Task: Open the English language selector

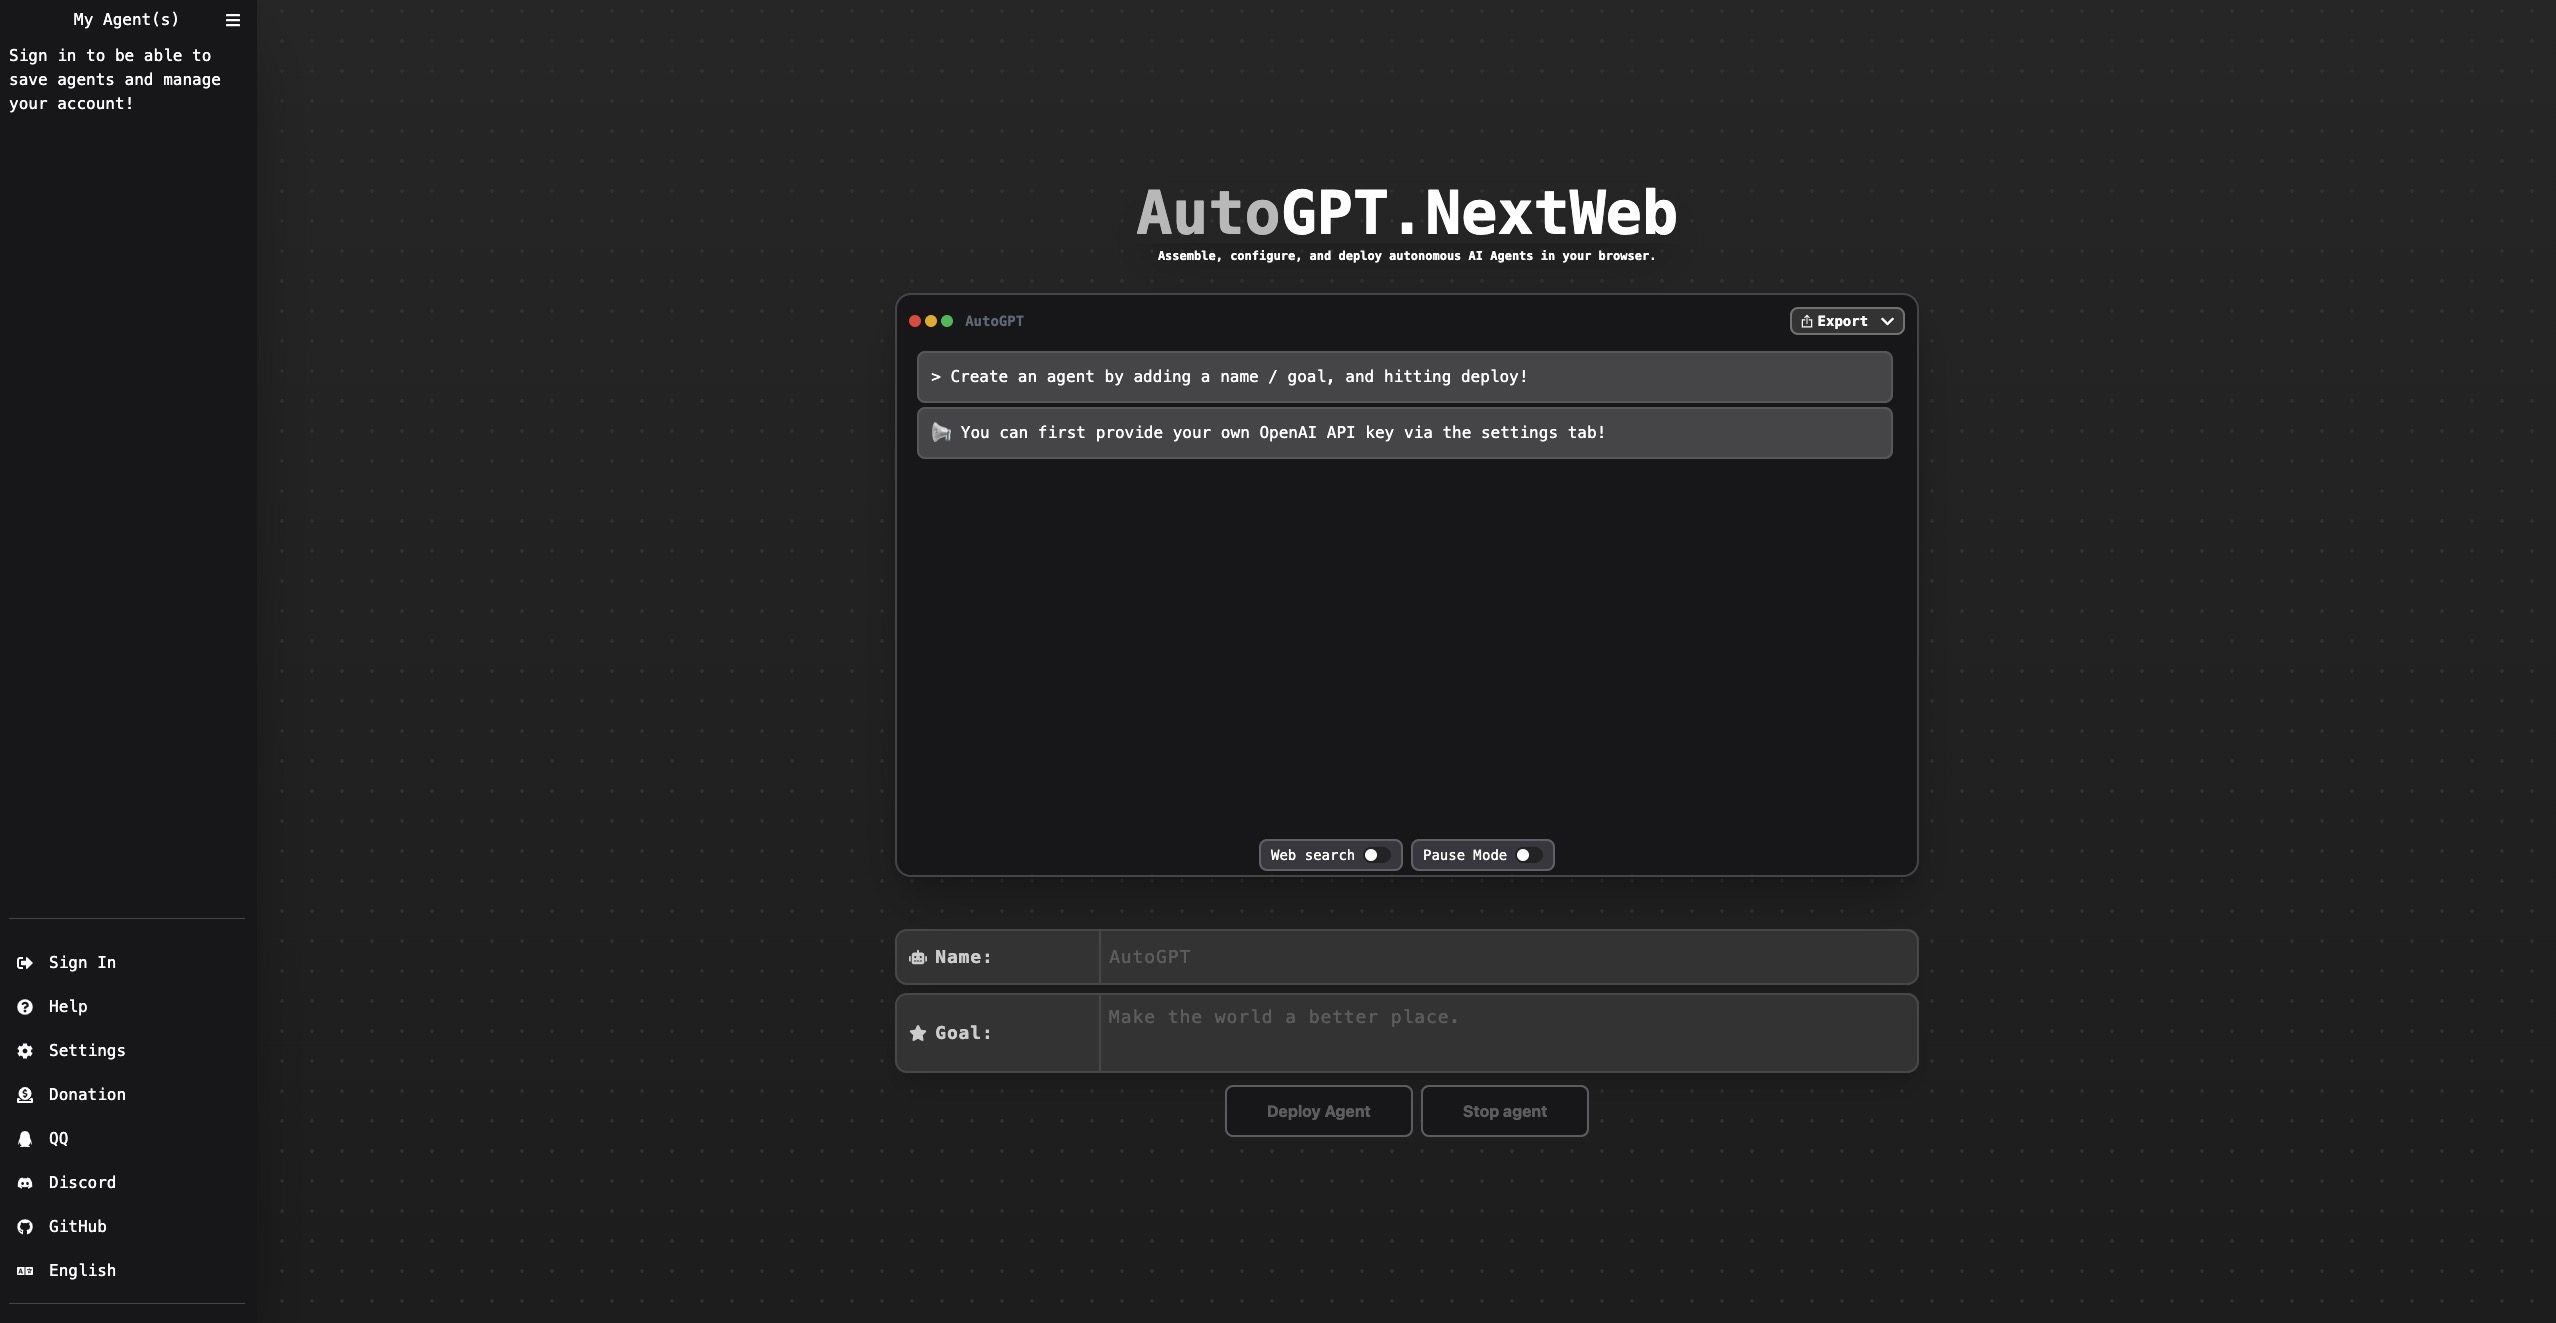Action: click(25, 1270)
